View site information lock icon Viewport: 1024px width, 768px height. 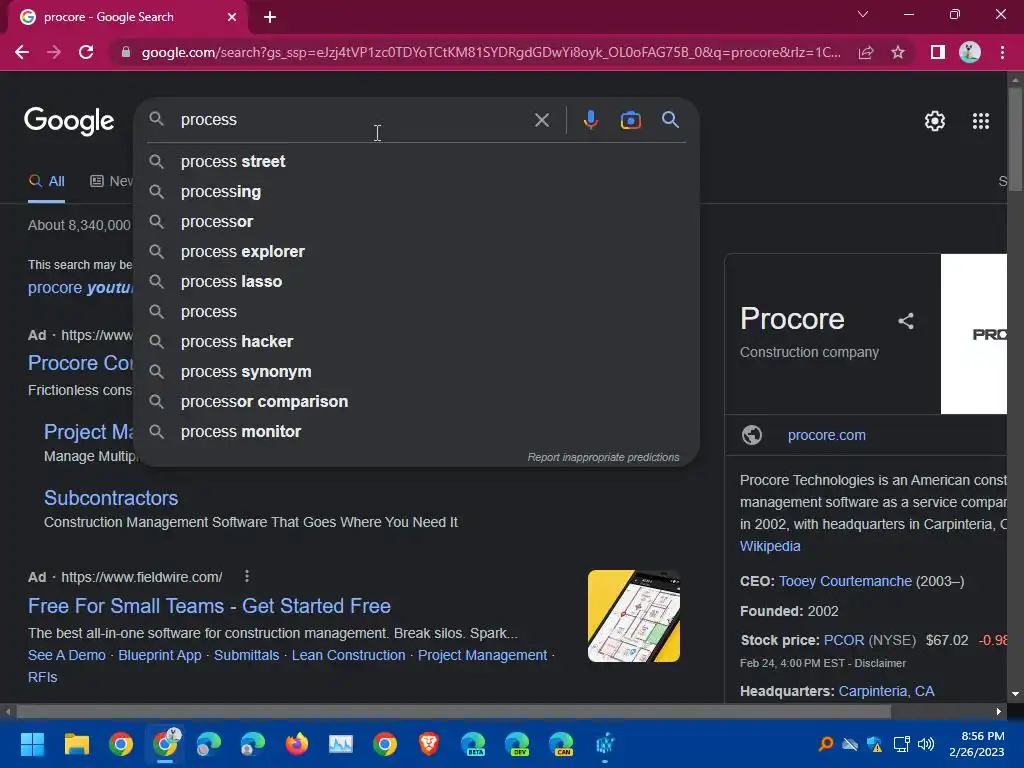pos(126,52)
